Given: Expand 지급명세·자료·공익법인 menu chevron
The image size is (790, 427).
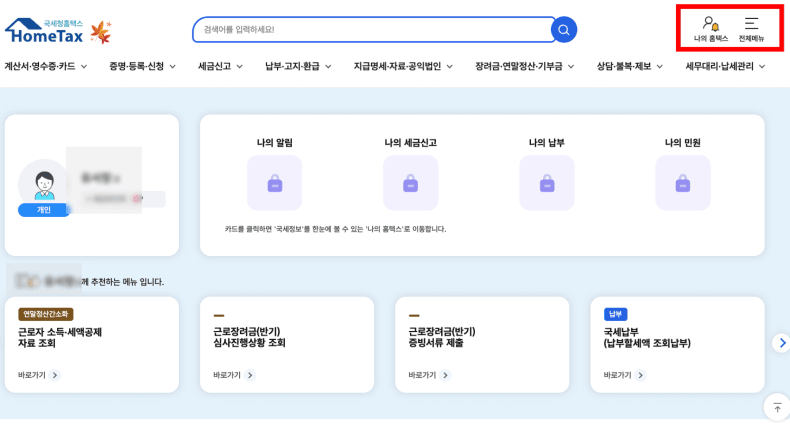Looking at the screenshot, I should [449, 66].
